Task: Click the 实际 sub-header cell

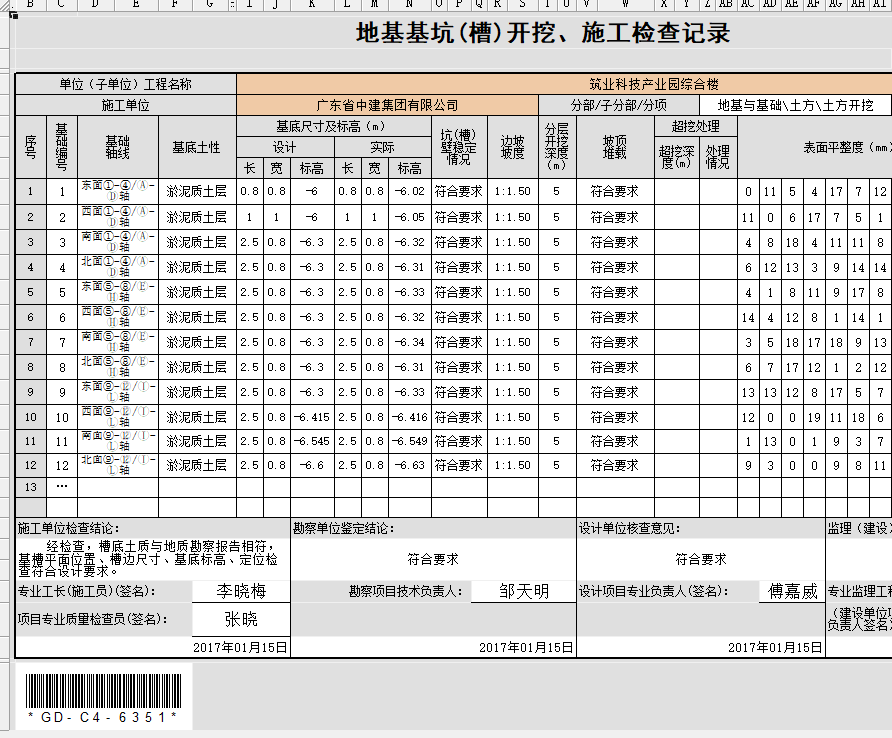Action: (x=382, y=147)
